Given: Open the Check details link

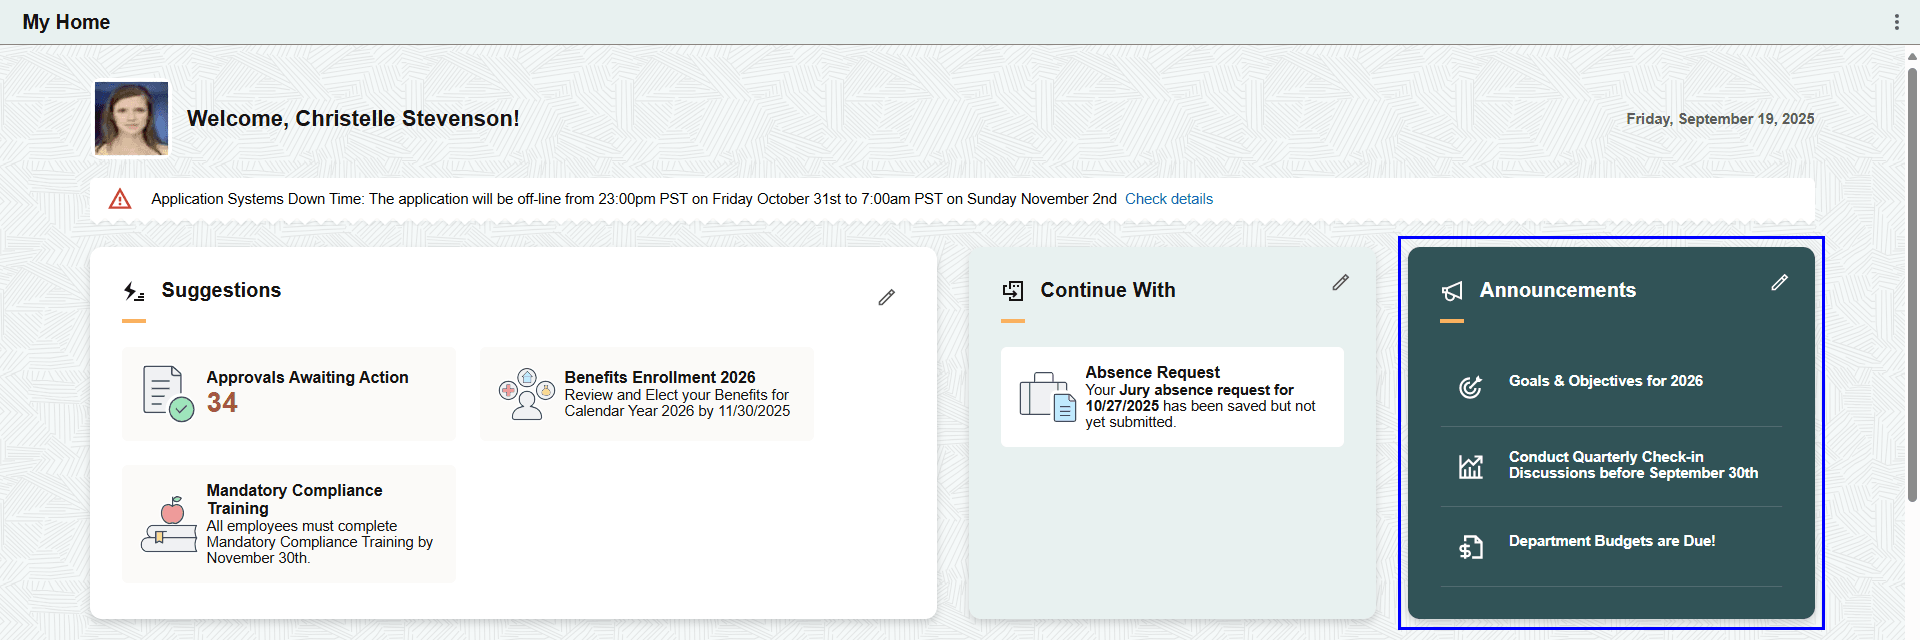Looking at the screenshot, I should click(x=1168, y=198).
